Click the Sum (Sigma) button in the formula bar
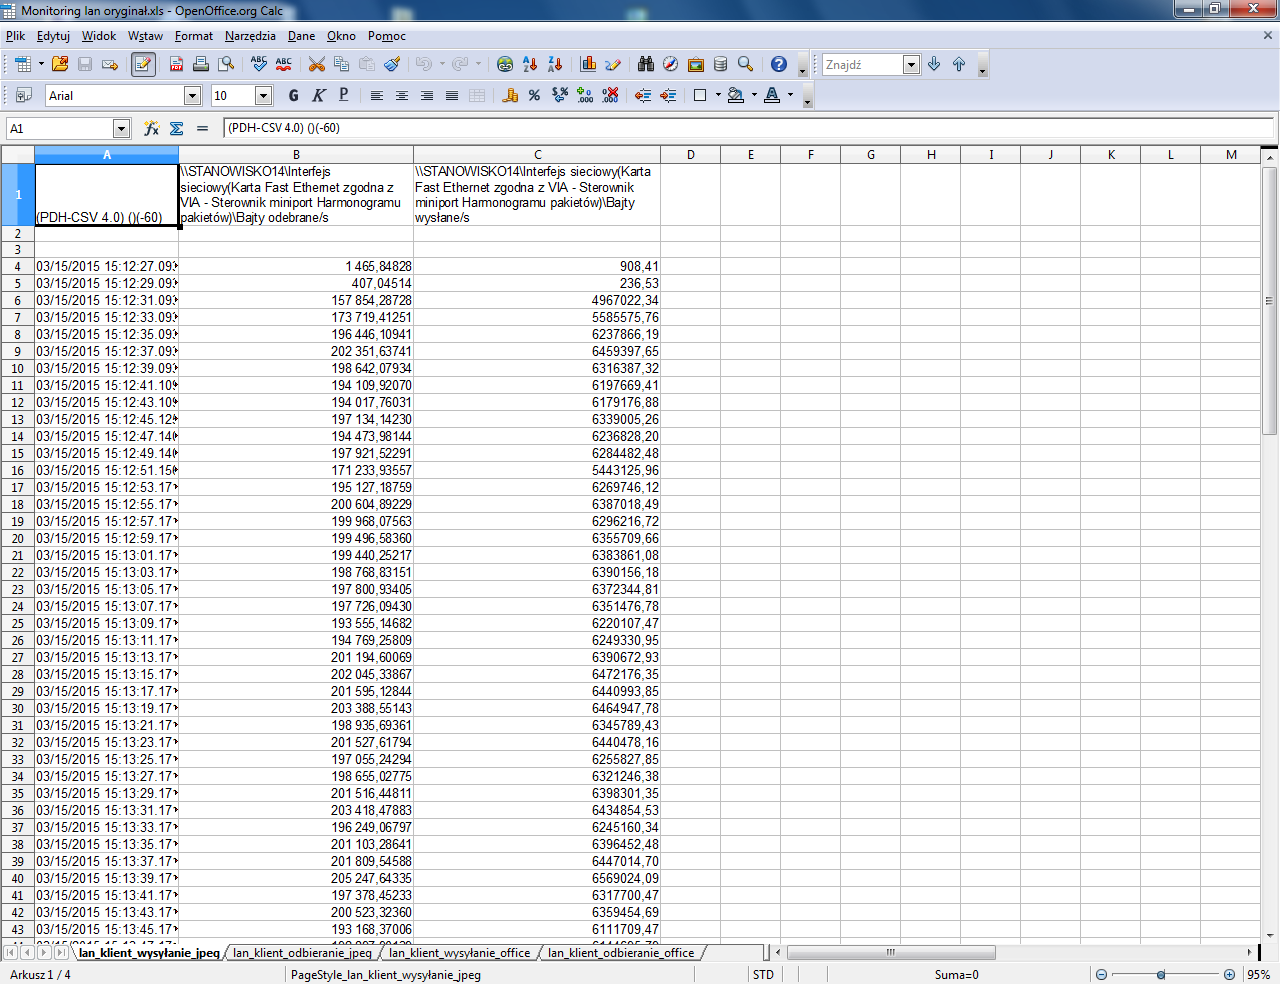The image size is (1280, 984). tap(177, 129)
